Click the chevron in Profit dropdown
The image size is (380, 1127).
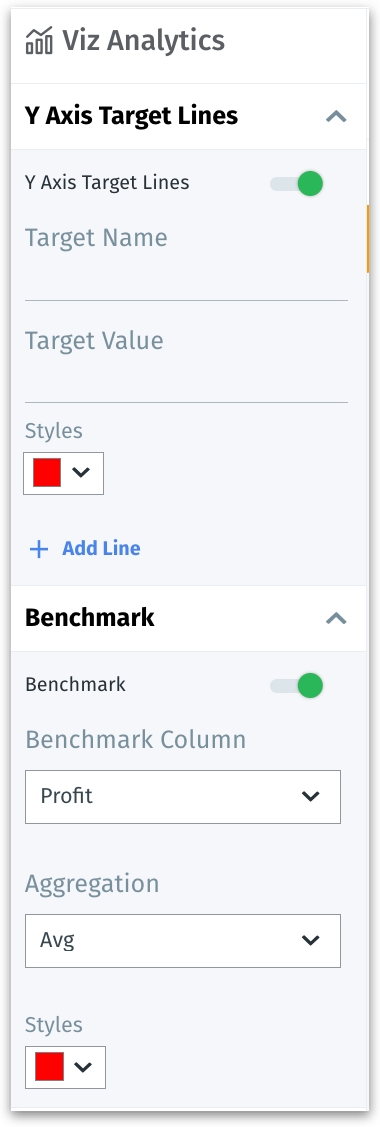[310, 796]
